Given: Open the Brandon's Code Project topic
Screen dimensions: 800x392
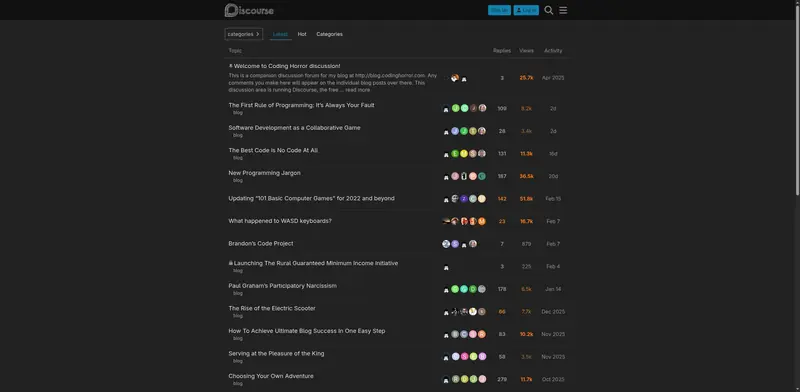Looking at the screenshot, I should (x=261, y=243).
